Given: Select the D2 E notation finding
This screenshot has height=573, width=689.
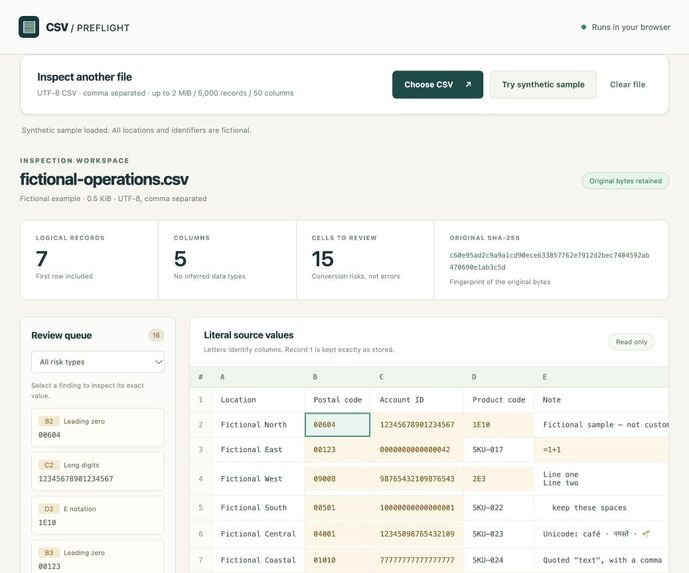Looking at the screenshot, I should [x=98, y=515].
